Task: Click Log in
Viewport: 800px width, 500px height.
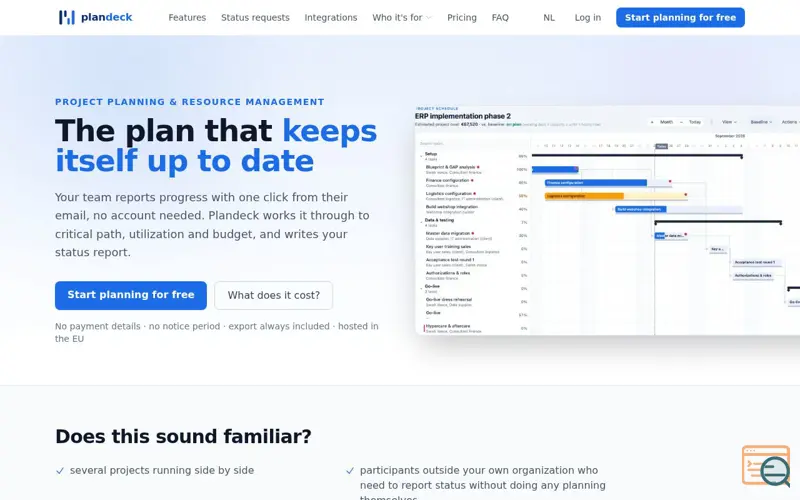Action: (588, 17)
